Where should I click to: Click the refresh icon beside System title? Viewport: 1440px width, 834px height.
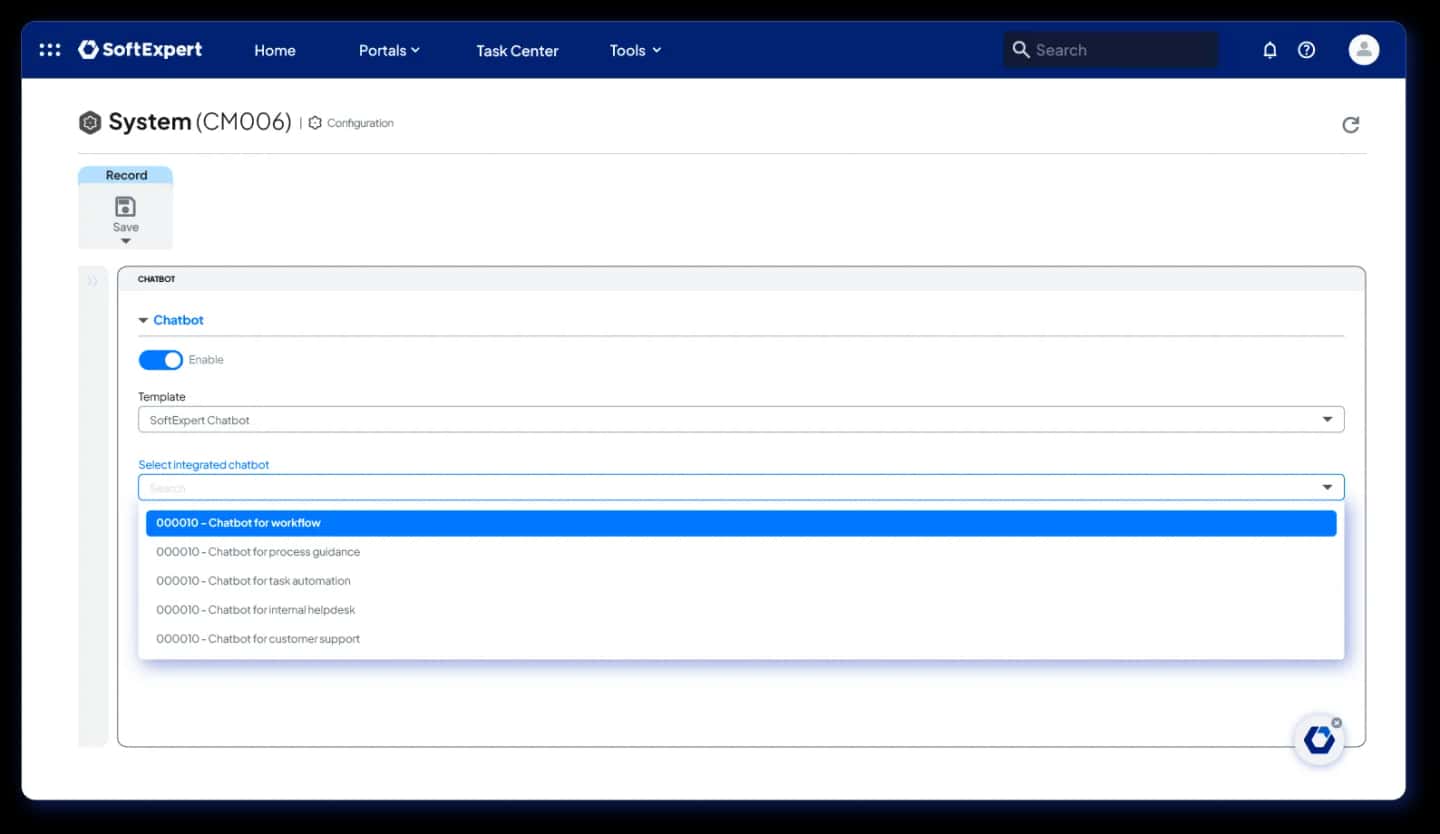1350,125
